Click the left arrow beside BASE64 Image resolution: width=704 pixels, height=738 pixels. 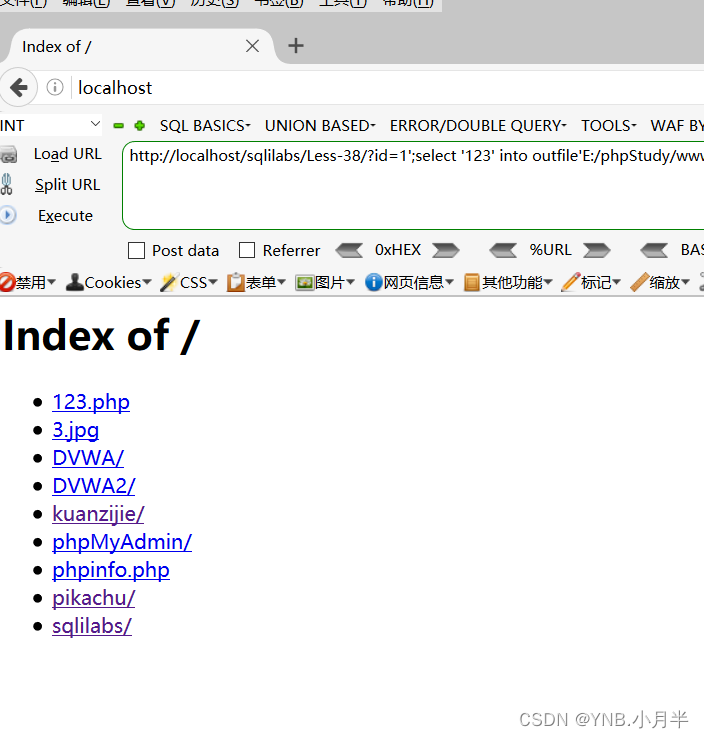[654, 250]
